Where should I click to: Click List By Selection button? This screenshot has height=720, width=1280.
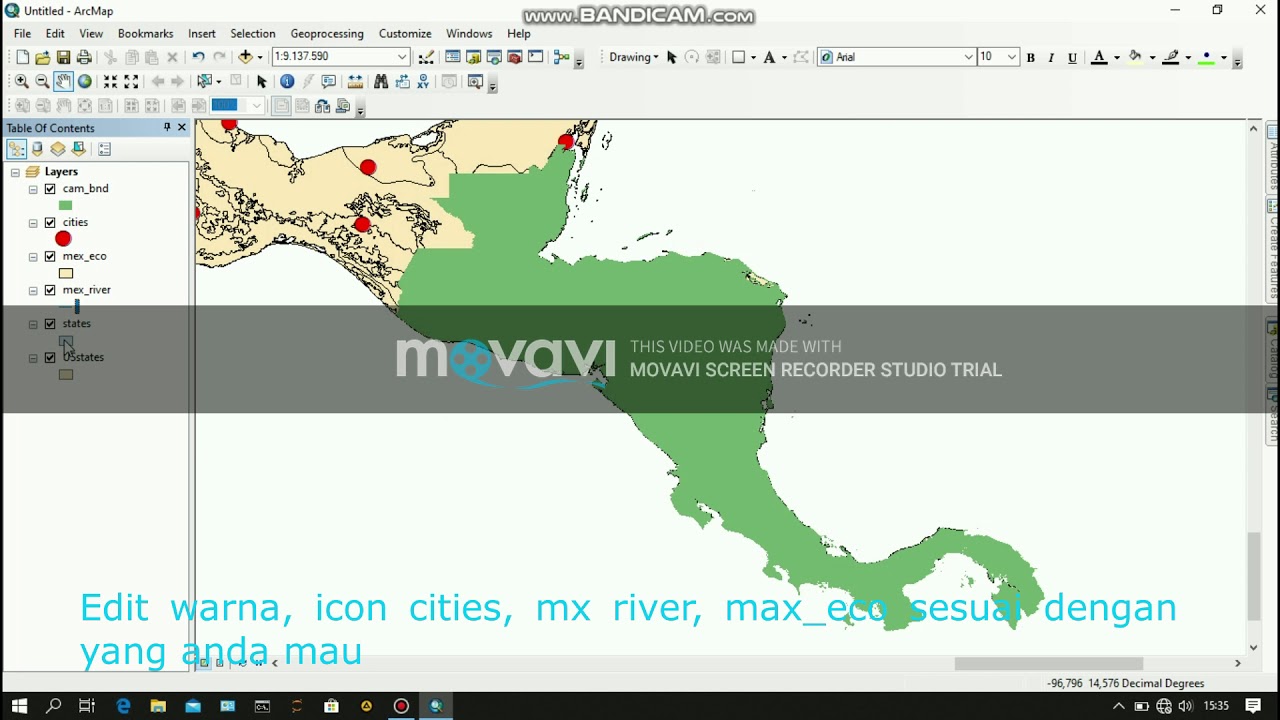(x=79, y=149)
